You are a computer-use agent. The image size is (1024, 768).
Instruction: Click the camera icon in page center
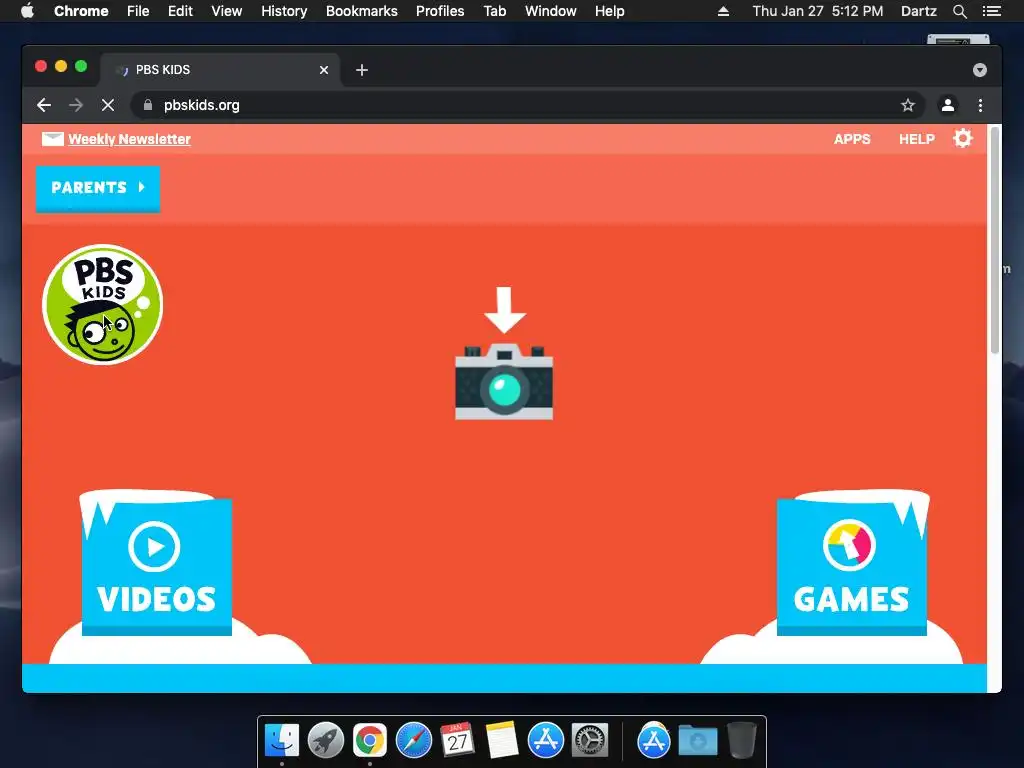tap(504, 381)
